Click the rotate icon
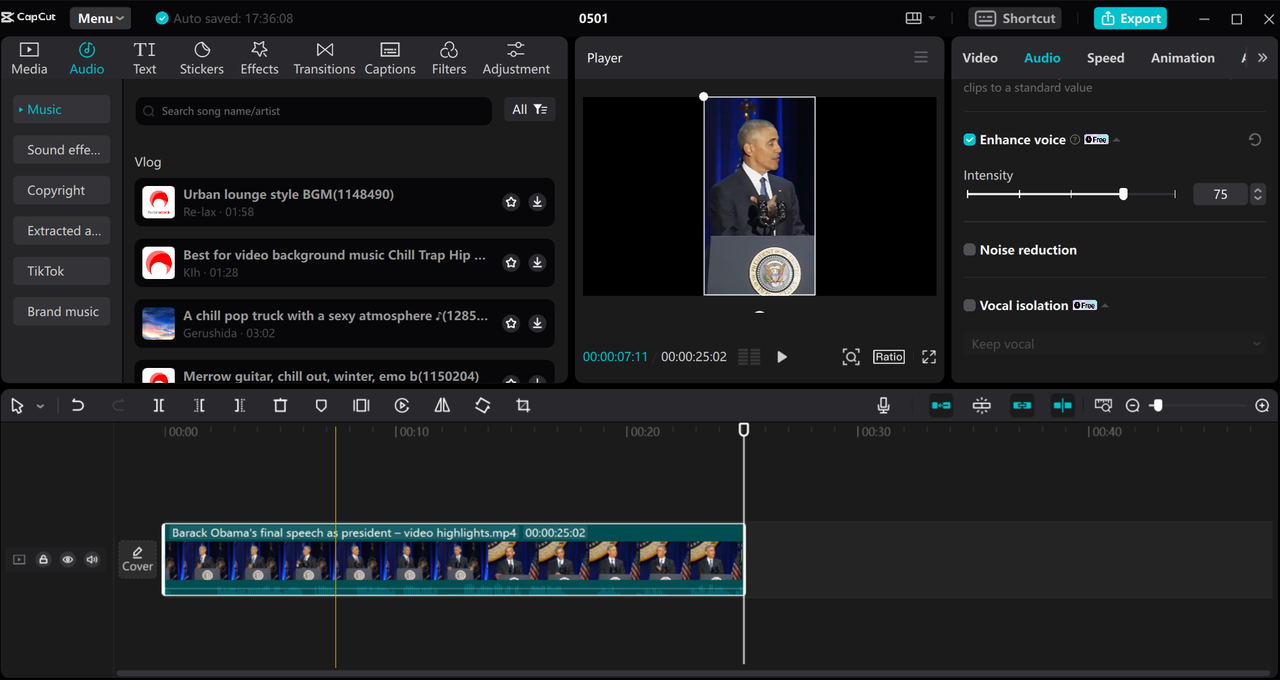 tap(483, 405)
